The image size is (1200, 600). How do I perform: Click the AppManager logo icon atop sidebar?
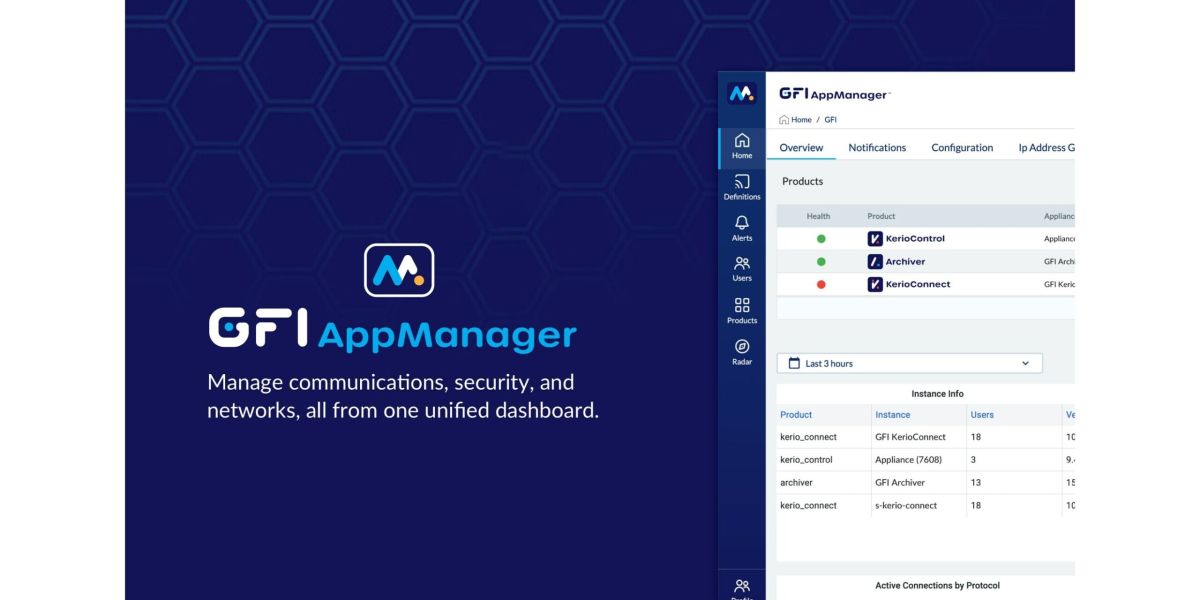click(741, 93)
